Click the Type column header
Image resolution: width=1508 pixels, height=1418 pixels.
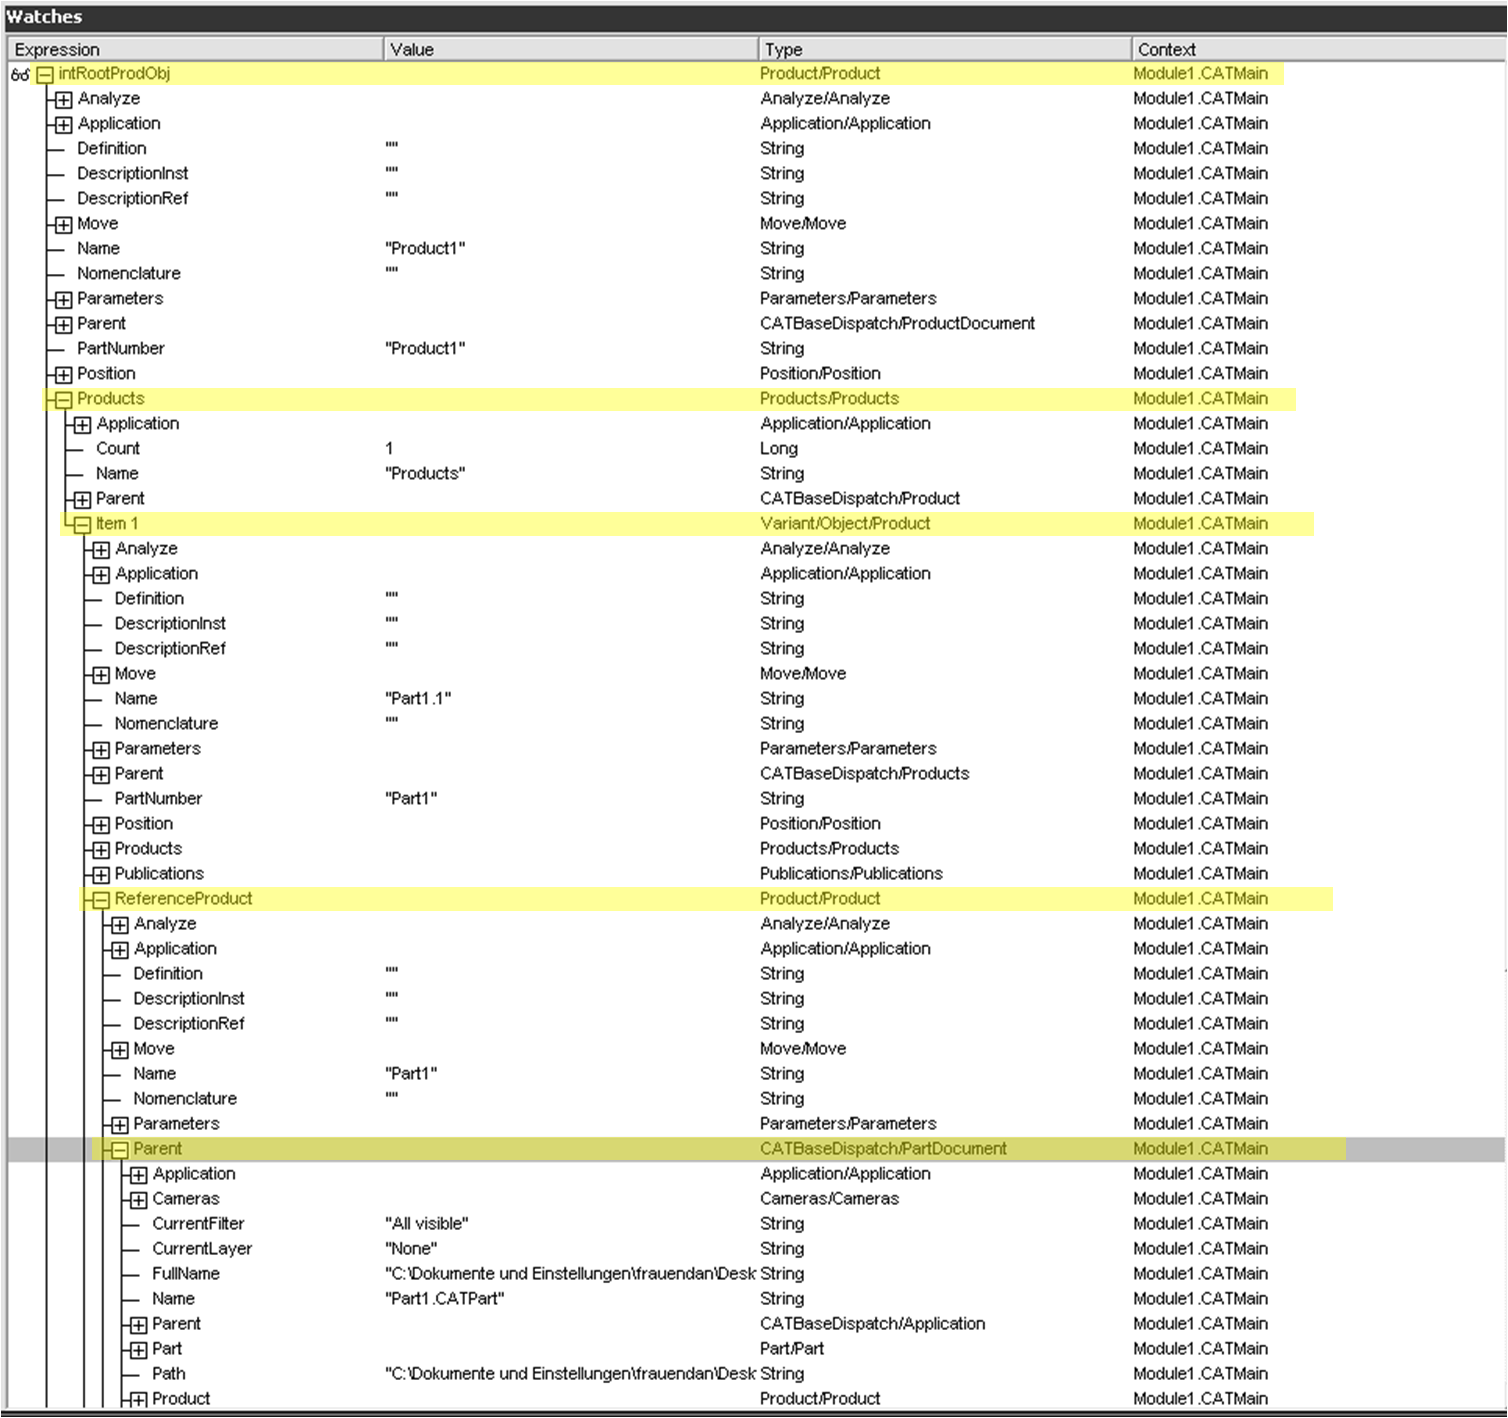pos(944,49)
